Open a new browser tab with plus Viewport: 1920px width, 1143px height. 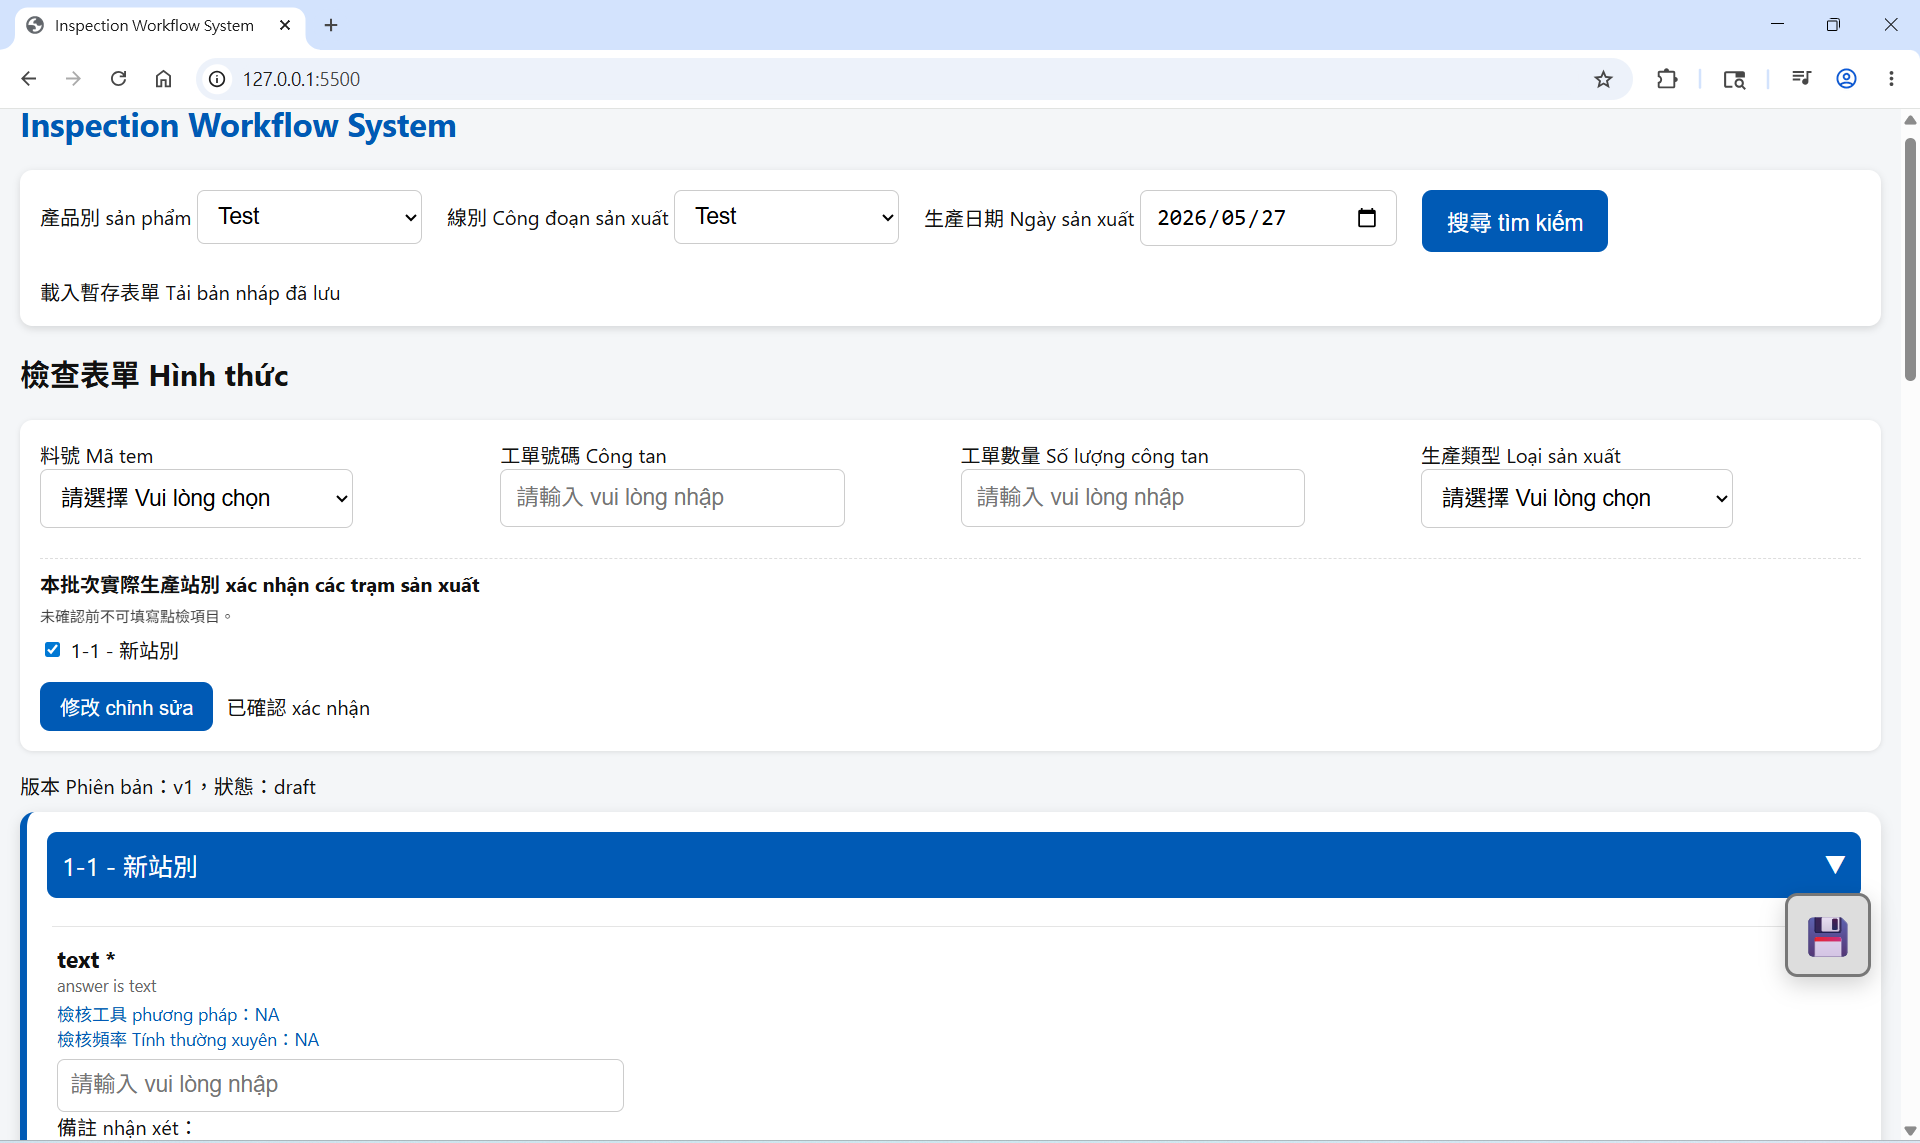[x=331, y=25]
